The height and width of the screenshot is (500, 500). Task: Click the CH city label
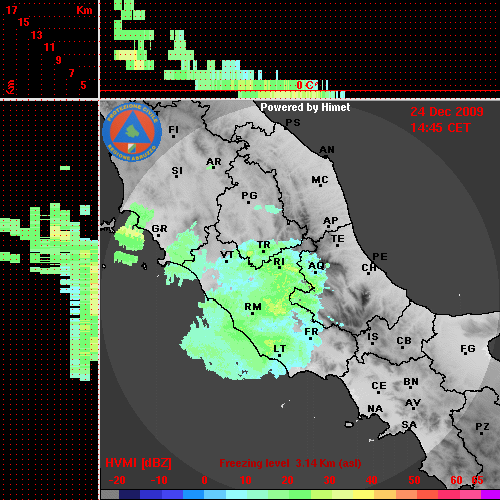pyautogui.click(x=369, y=268)
